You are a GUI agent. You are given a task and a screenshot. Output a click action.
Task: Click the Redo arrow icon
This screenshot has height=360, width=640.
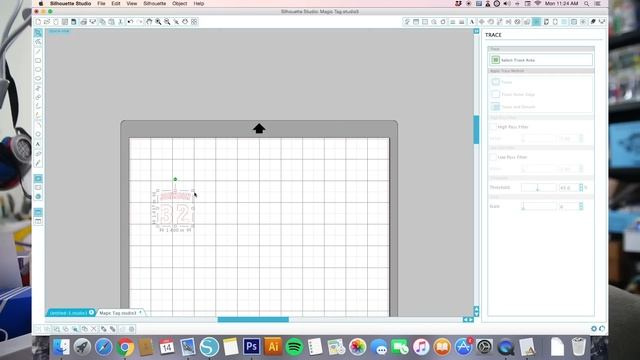tap(139, 22)
